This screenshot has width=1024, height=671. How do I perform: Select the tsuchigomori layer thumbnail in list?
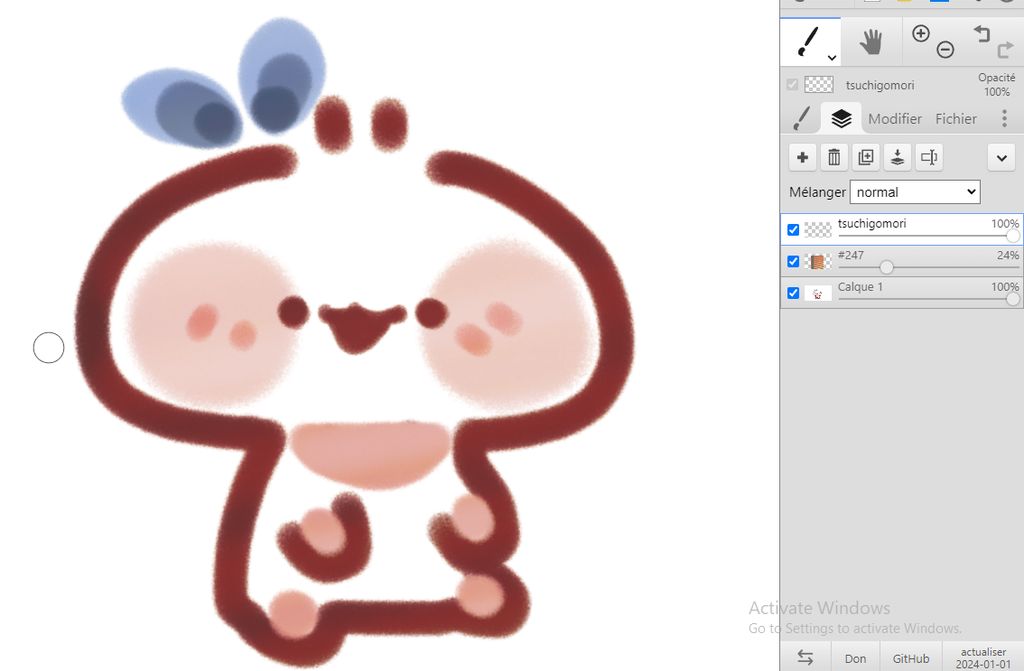click(x=818, y=230)
